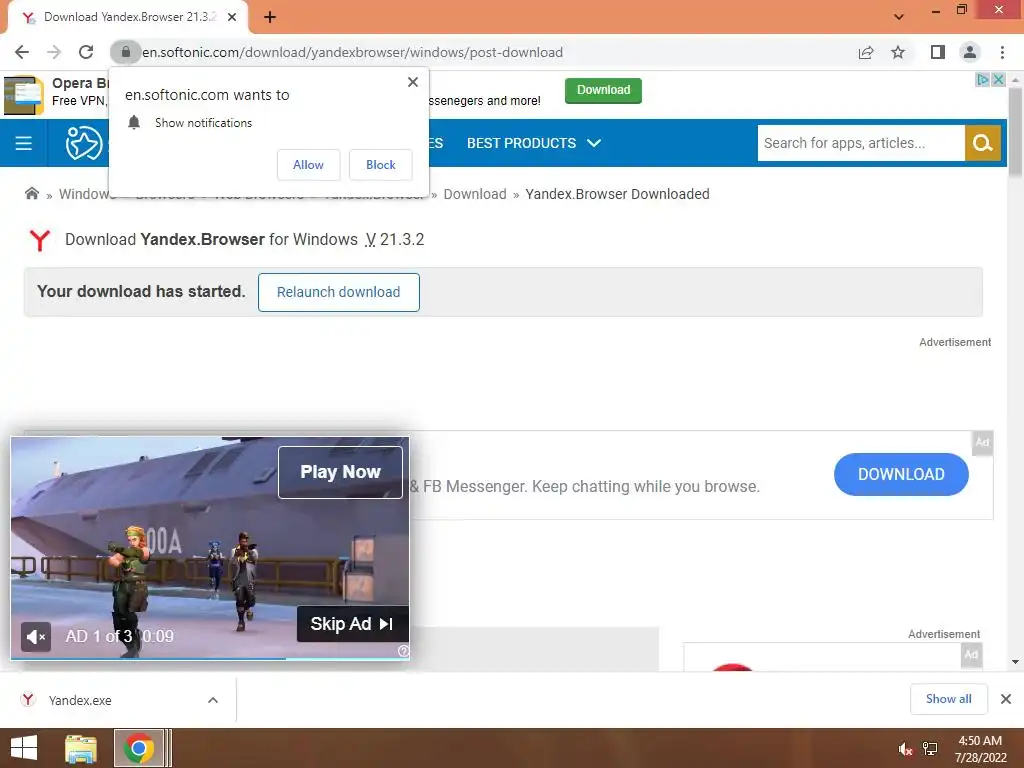The height and width of the screenshot is (768, 1024).
Task: Open a new browser tab
Action: pyautogui.click(x=270, y=17)
